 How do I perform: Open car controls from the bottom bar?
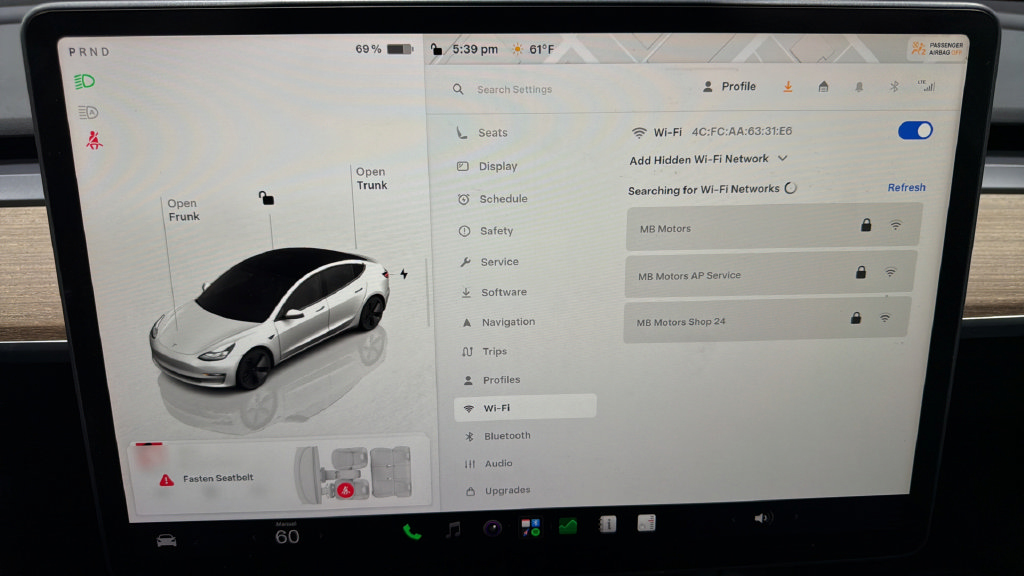coord(166,540)
